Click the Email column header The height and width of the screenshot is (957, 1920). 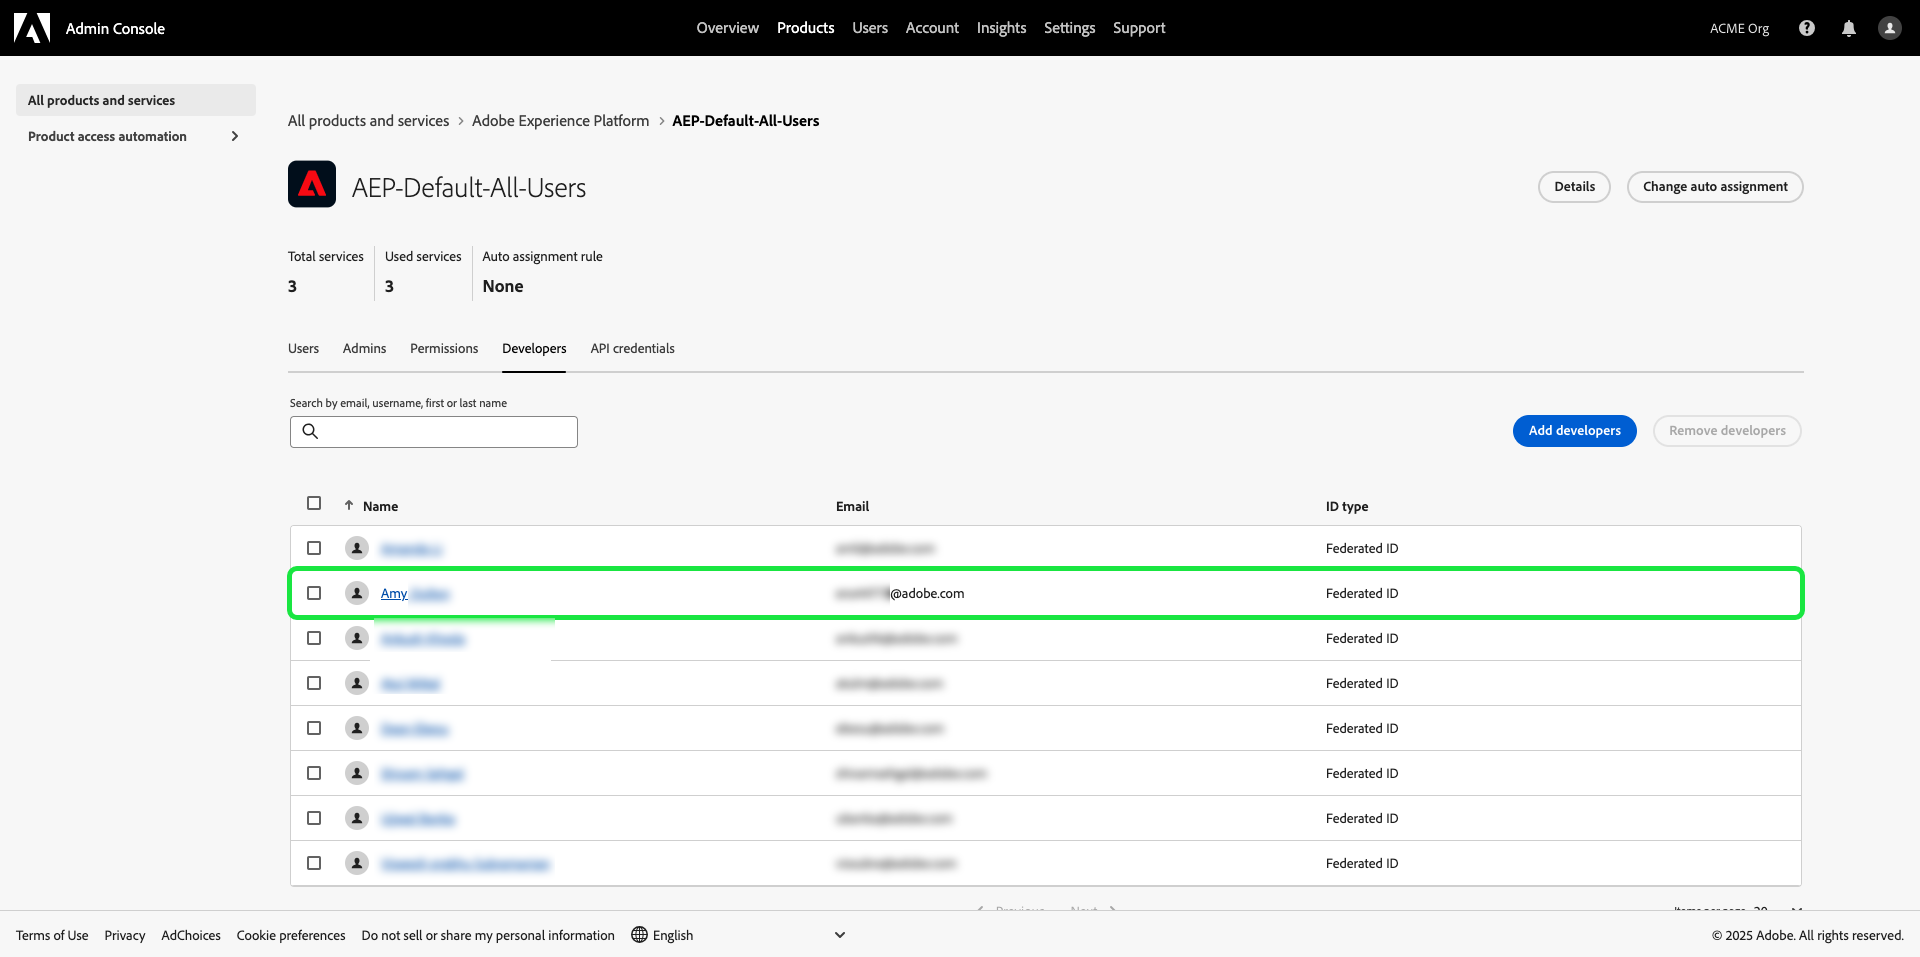tap(852, 506)
